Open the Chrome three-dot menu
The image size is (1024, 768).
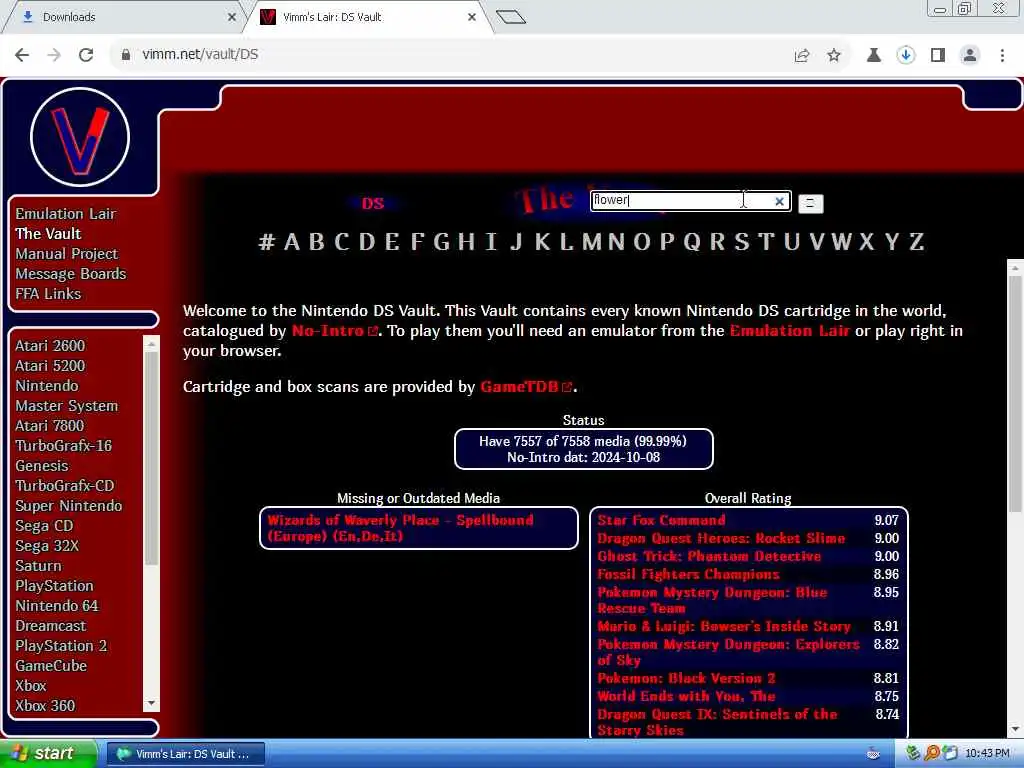pyautogui.click(x=1002, y=56)
